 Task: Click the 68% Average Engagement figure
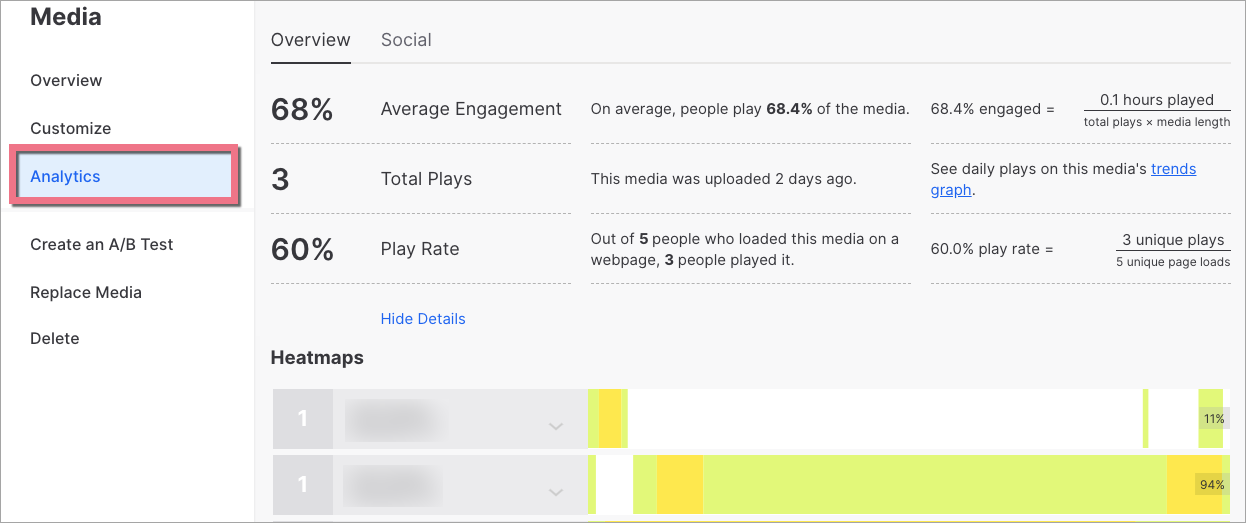[x=302, y=110]
